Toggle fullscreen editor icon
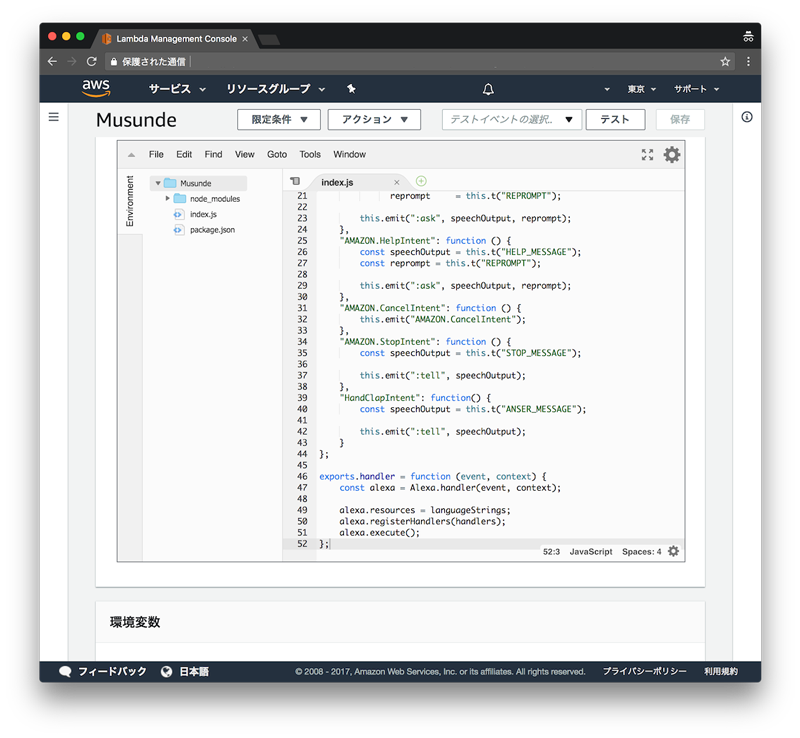The image size is (800, 738). 647,155
